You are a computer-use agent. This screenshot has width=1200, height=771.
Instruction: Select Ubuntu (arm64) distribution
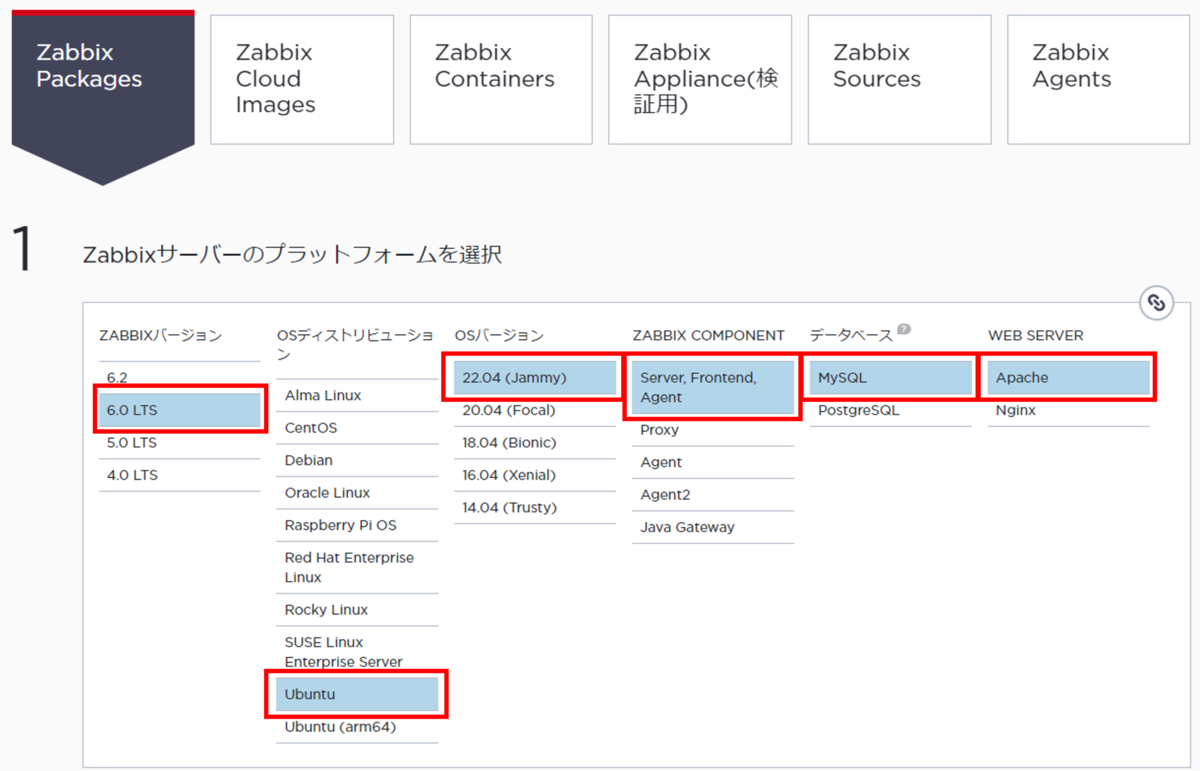point(357,727)
